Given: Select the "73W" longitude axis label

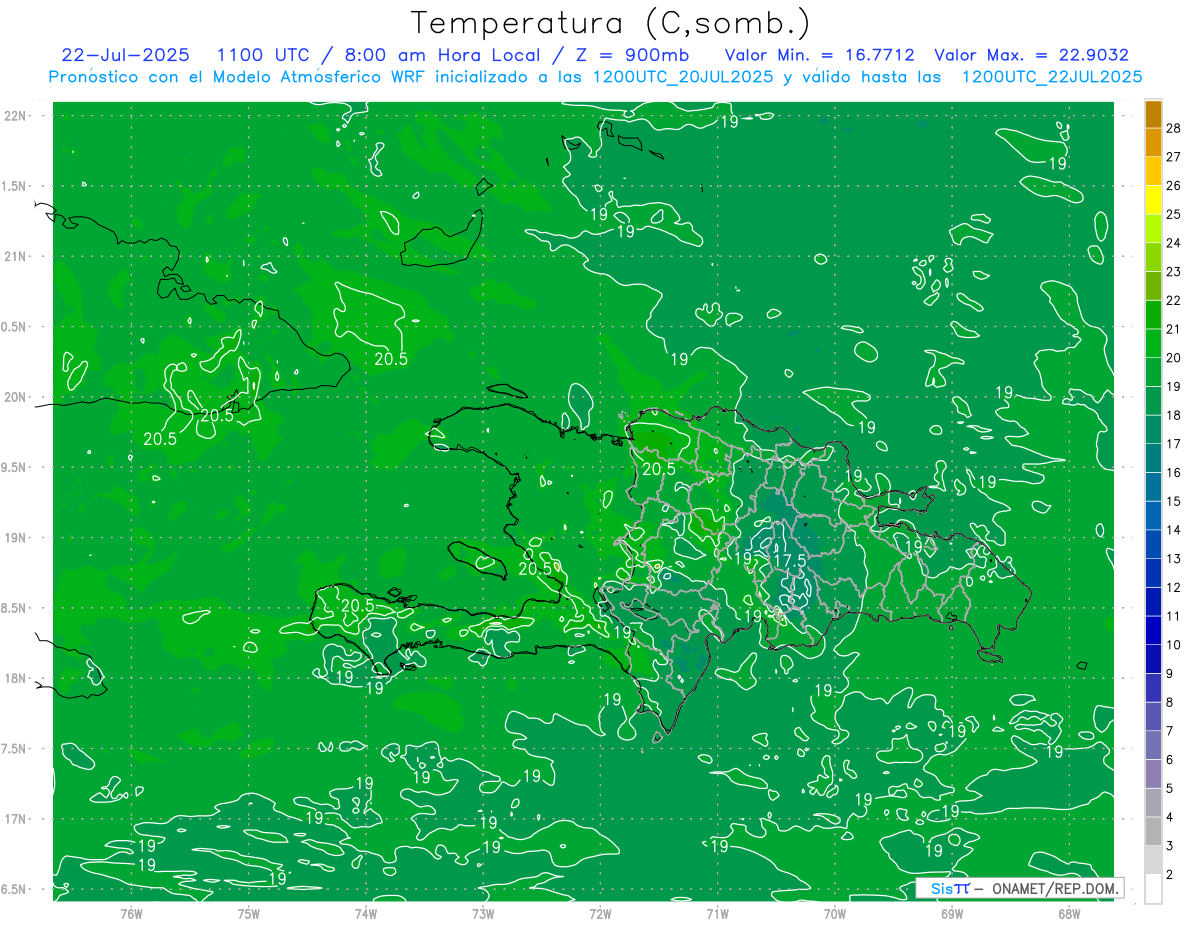Looking at the screenshot, I should 483,913.
